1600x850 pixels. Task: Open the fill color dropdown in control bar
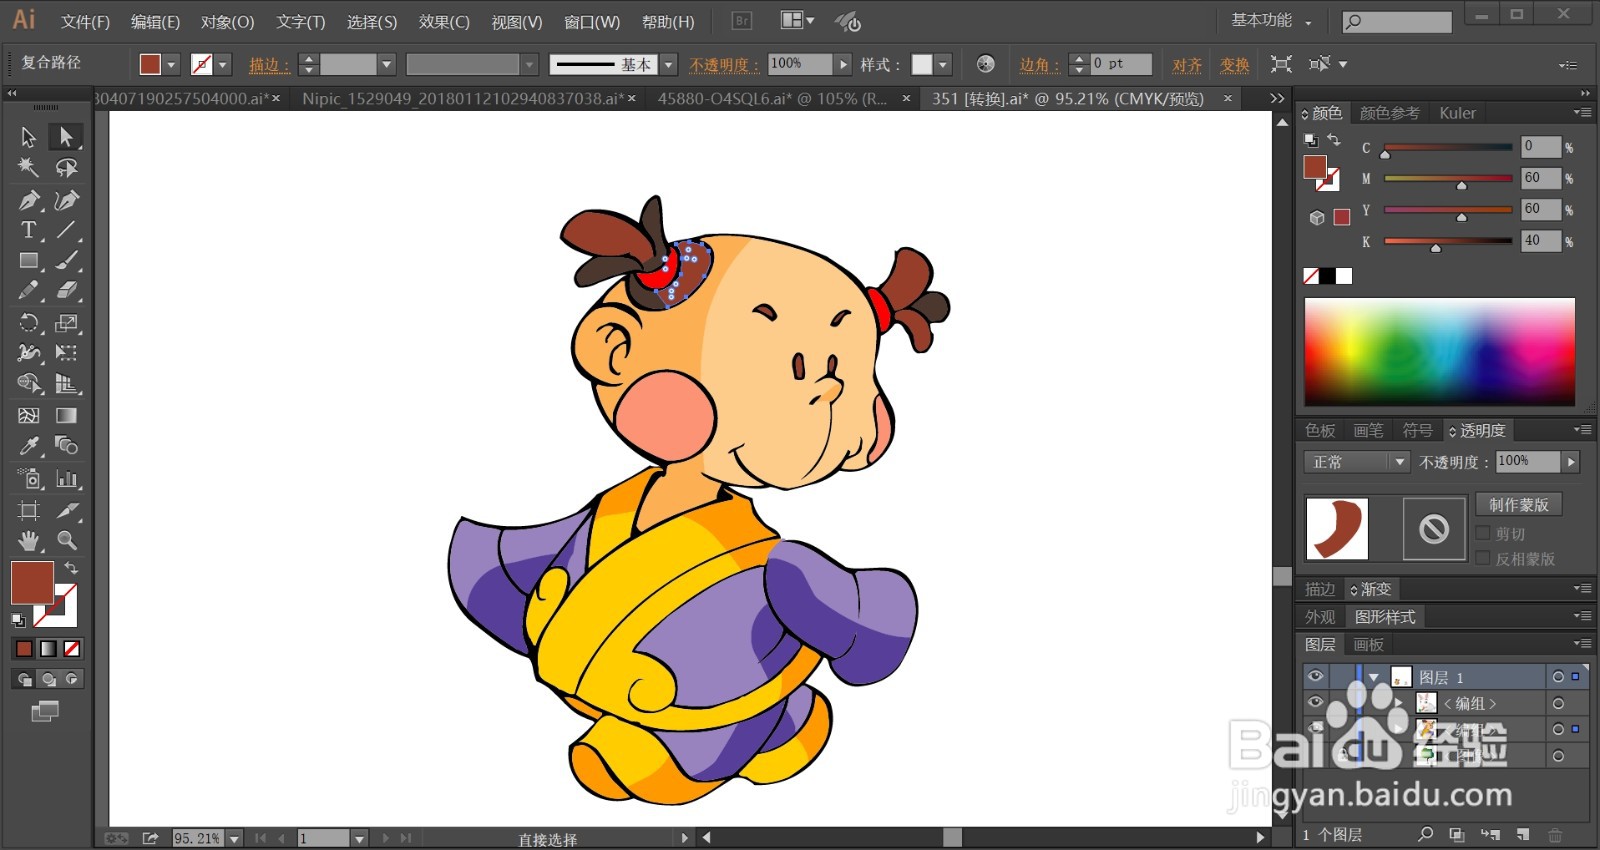[171, 65]
